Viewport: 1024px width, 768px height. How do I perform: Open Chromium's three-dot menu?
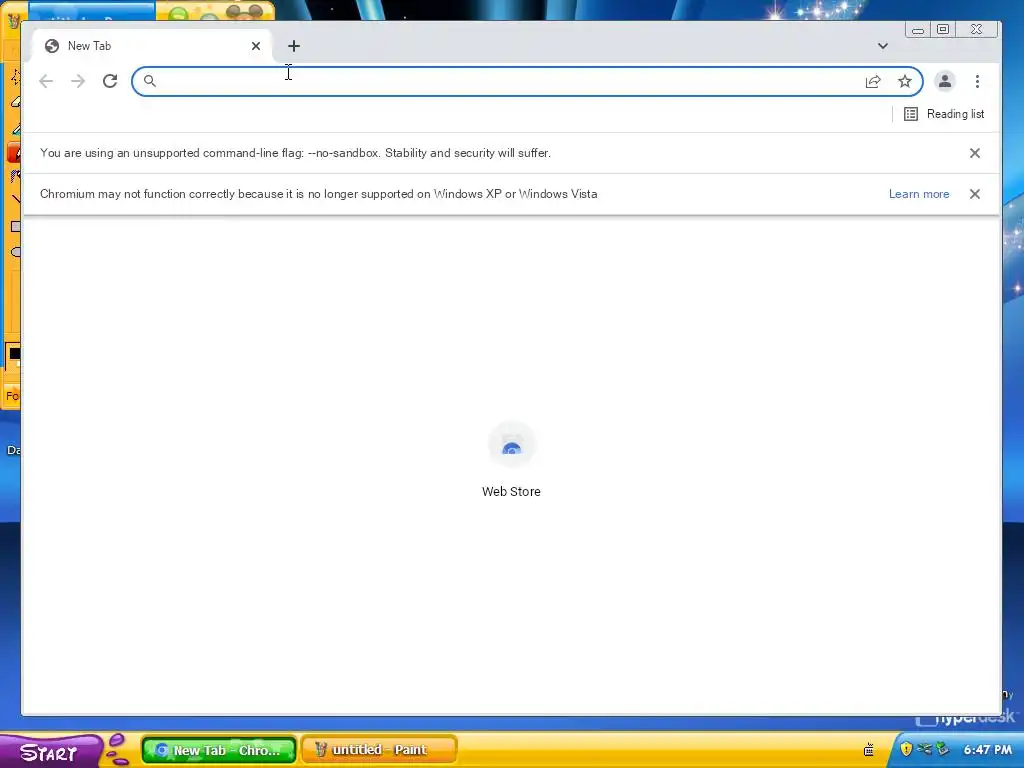[x=977, y=81]
